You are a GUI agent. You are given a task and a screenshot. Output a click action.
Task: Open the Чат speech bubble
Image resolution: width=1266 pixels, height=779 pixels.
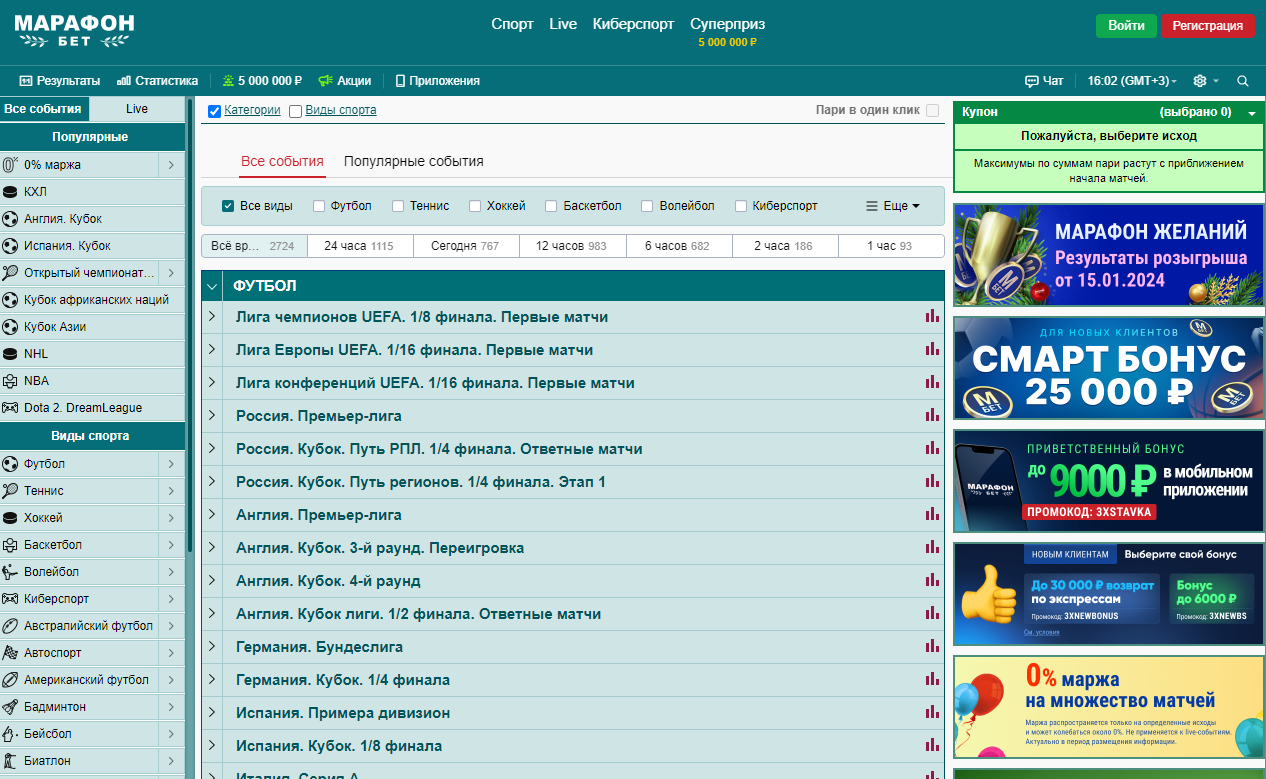(x=1044, y=81)
